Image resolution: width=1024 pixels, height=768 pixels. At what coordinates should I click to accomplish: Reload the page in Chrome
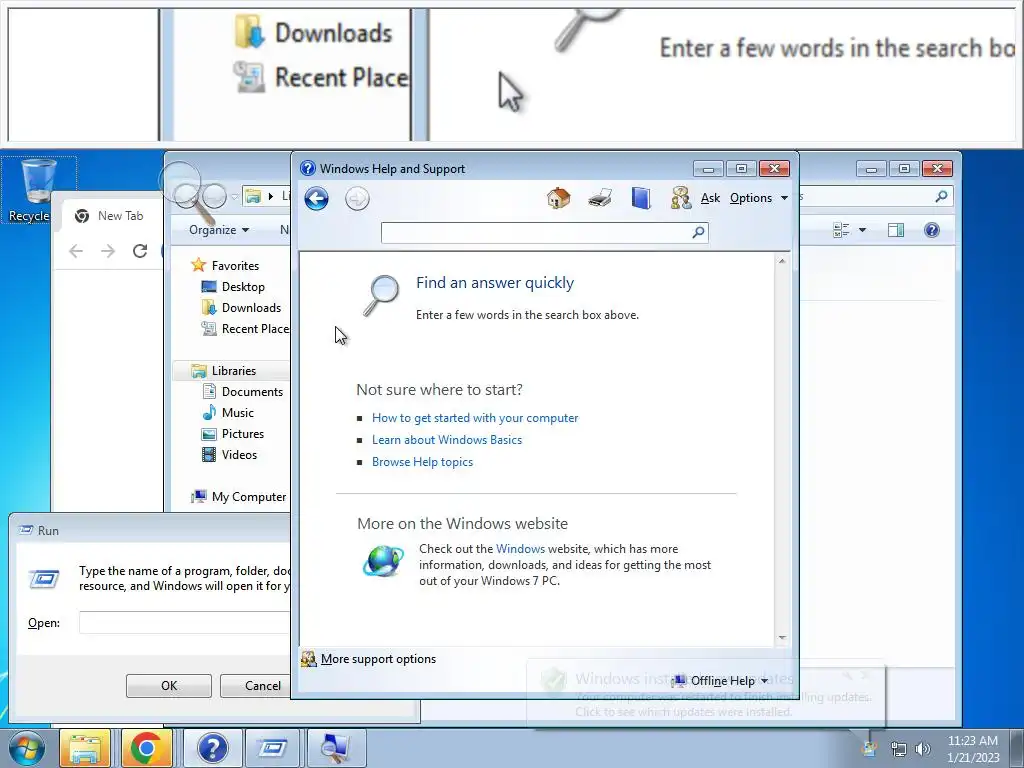140,251
